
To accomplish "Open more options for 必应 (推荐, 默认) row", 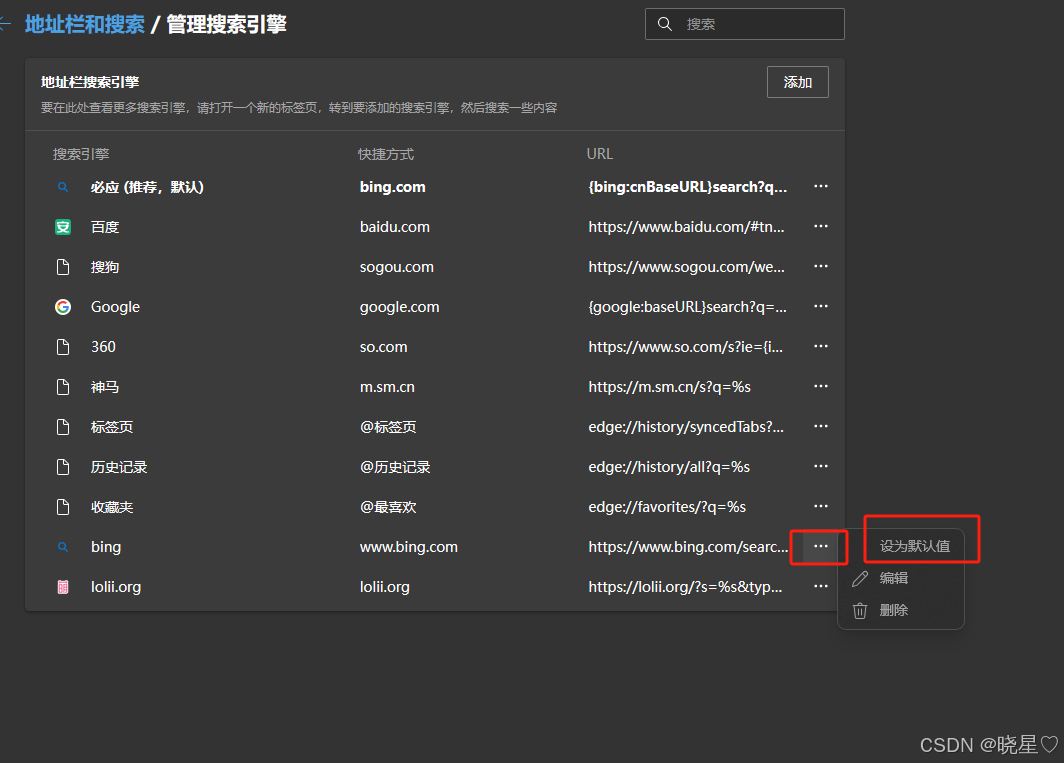I will [820, 187].
